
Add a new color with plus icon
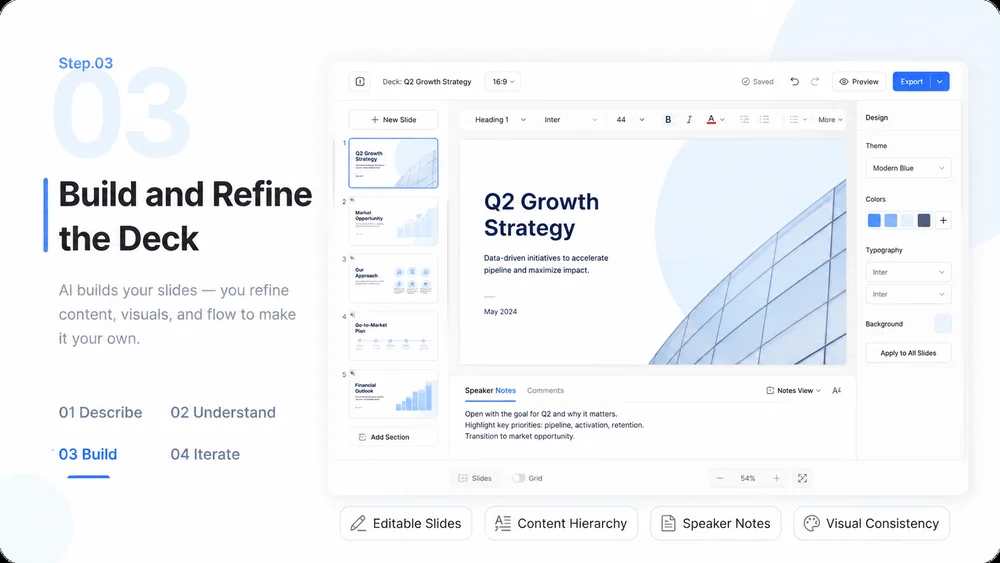click(943, 221)
